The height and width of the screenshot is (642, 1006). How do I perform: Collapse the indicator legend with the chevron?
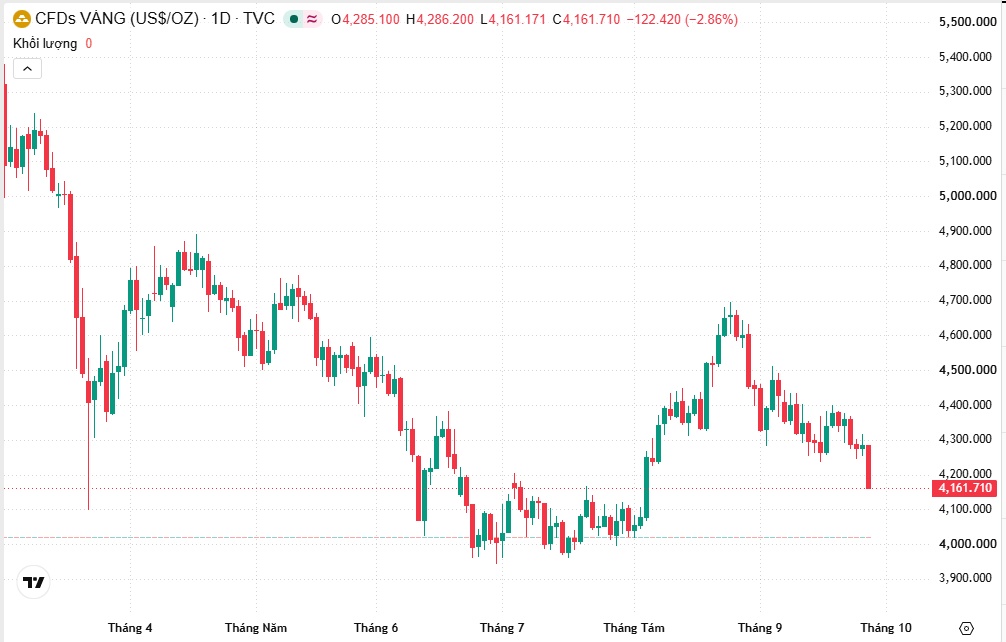tap(28, 69)
